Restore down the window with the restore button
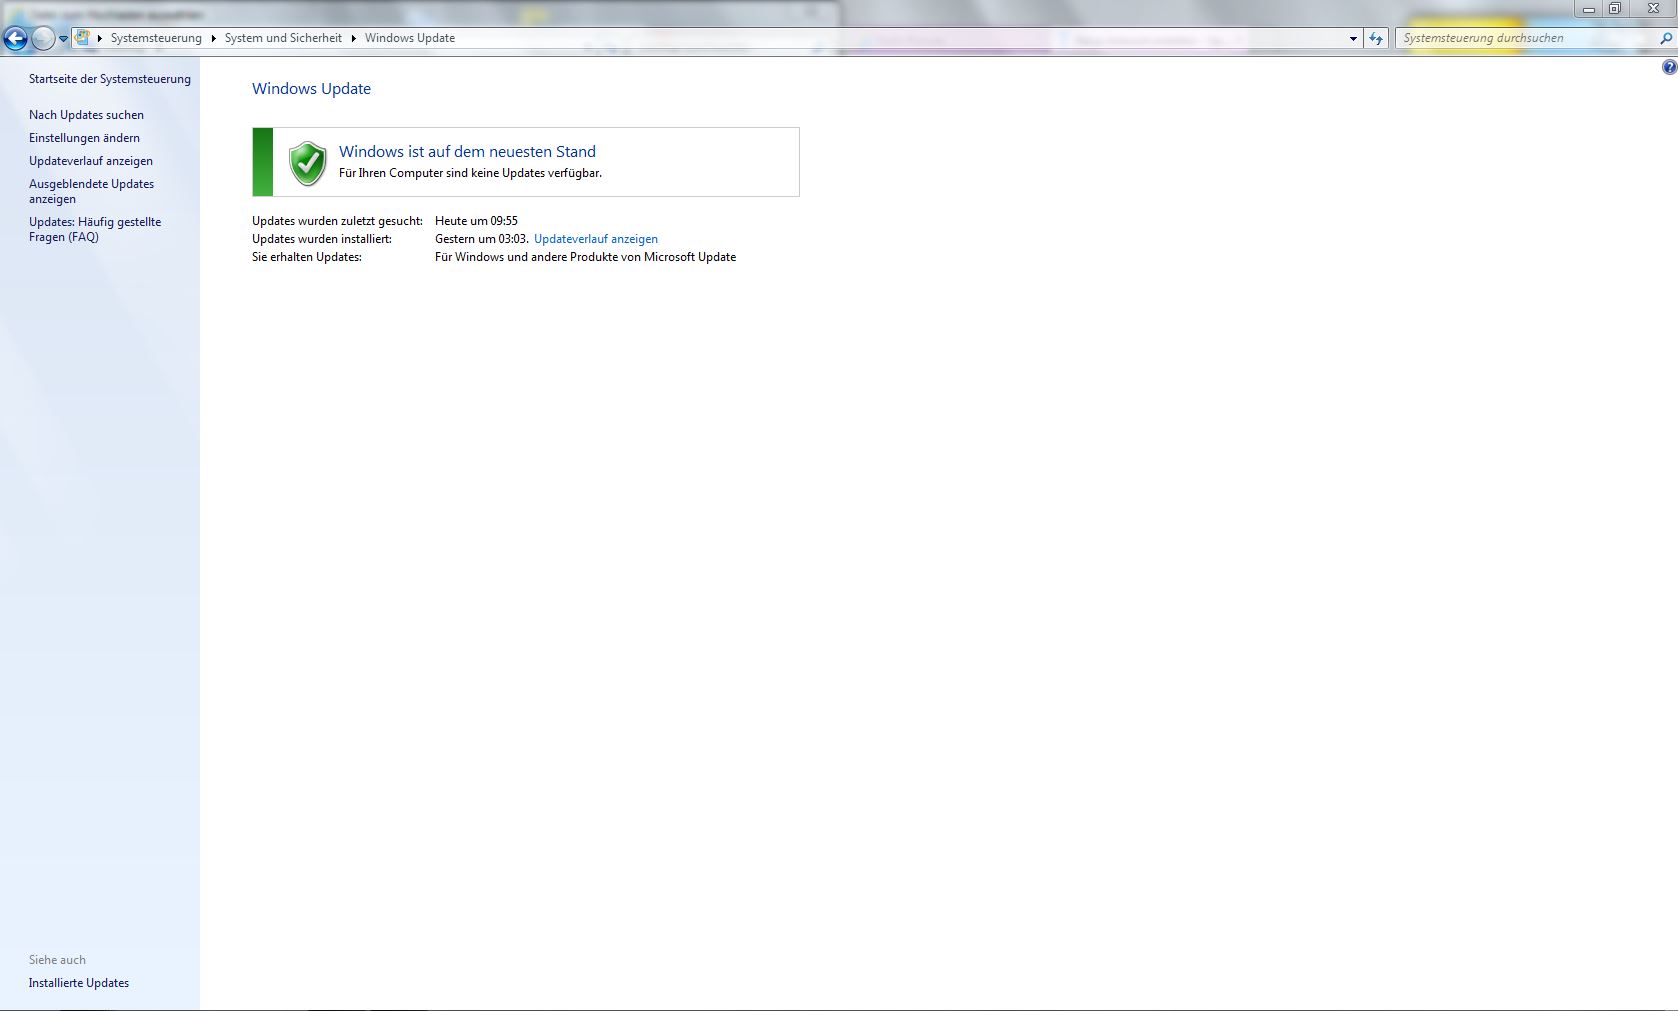Viewport: 1678px width, 1011px height. coord(1614,9)
